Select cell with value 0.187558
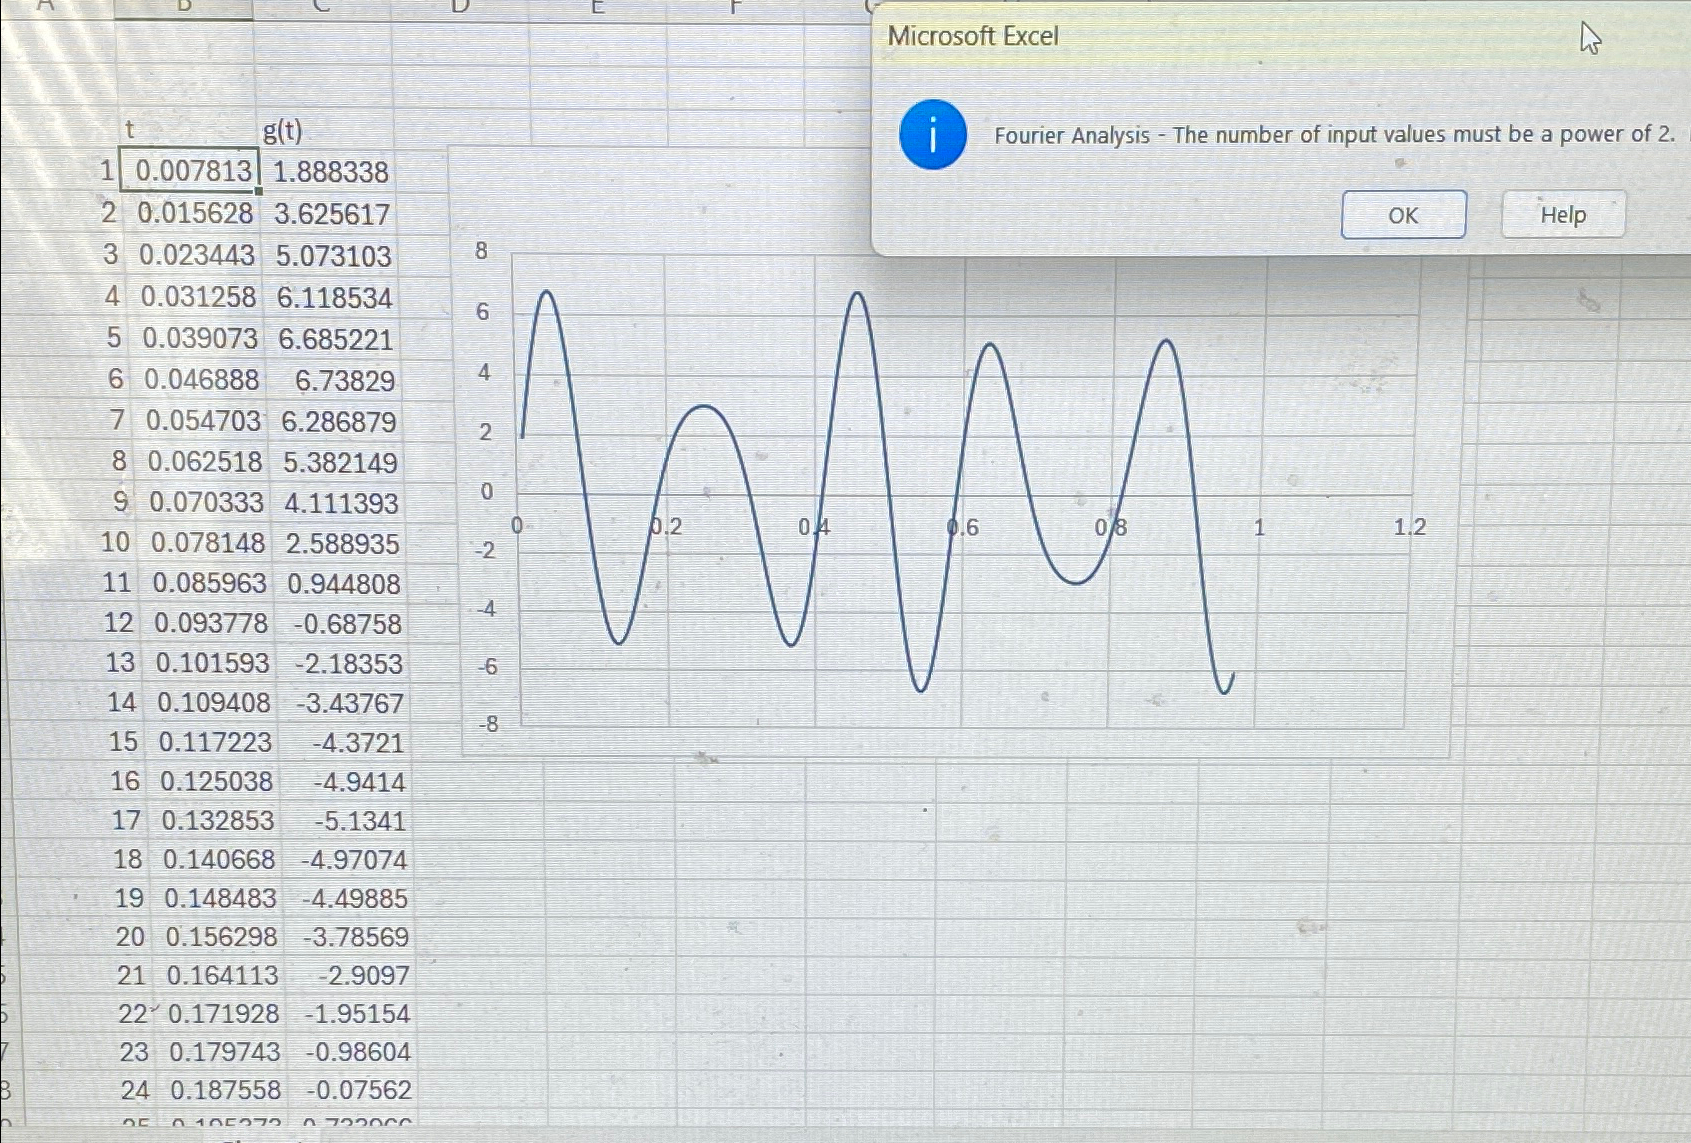Image resolution: width=1691 pixels, height=1143 pixels. 226,1090
